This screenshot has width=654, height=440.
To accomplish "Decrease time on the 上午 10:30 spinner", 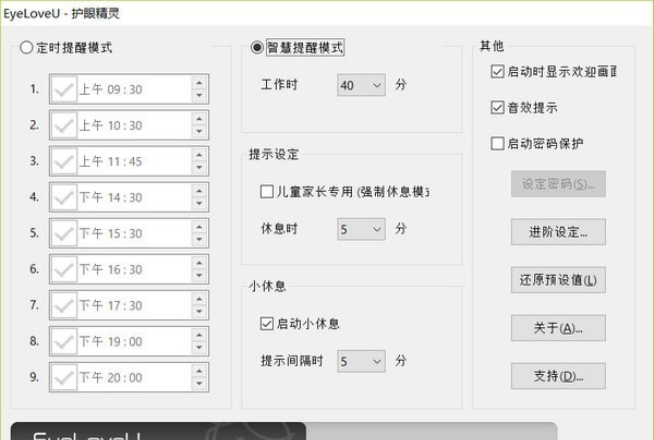I will (199, 131).
